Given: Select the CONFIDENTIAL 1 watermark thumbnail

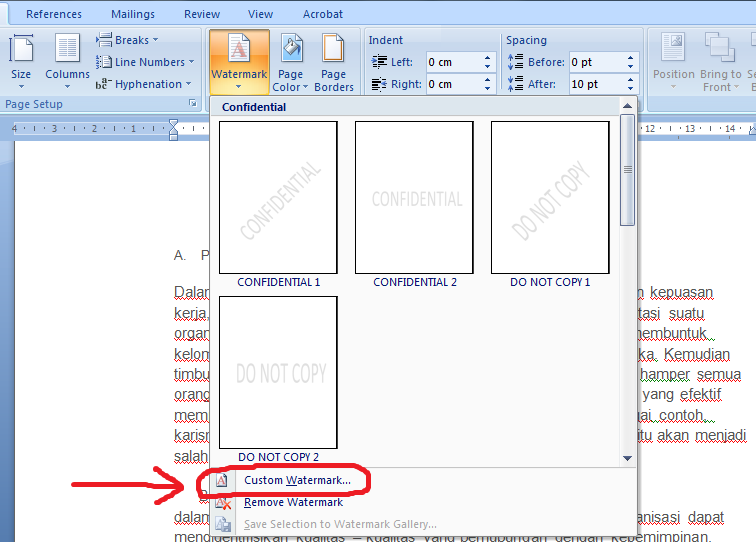Looking at the screenshot, I should pyautogui.click(x=278, y=197).
